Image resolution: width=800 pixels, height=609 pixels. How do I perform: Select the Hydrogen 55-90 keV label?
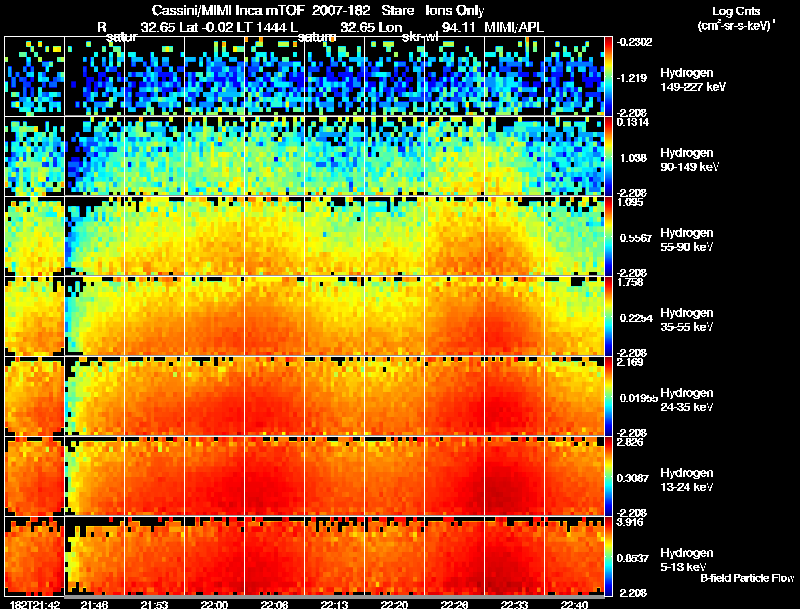click(x=687, y=240)
